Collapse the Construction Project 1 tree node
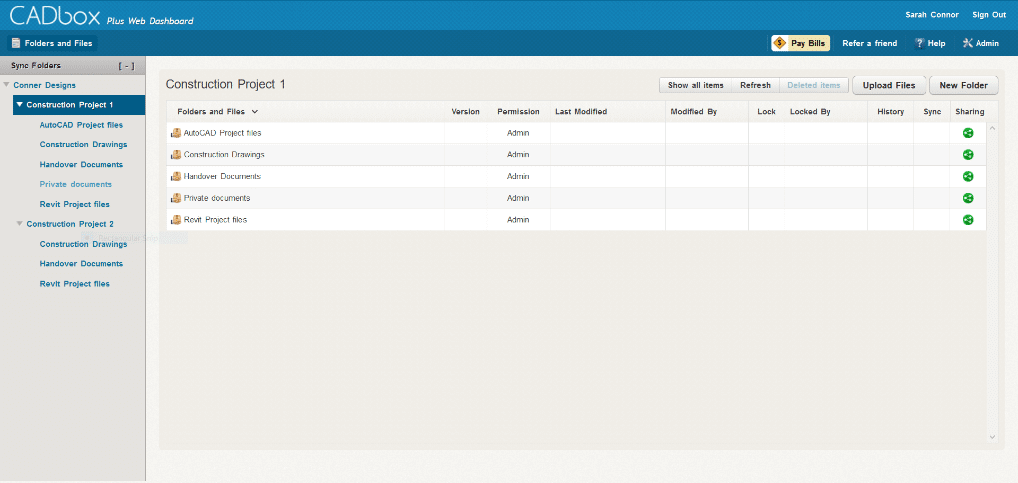 [x=19, y=104]
